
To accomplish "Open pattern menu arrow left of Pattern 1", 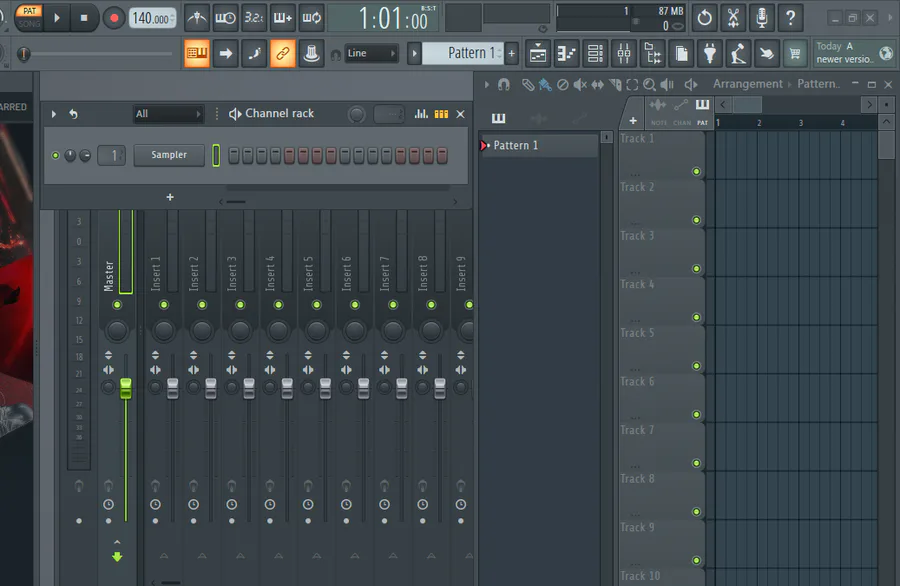I will 414,54.
